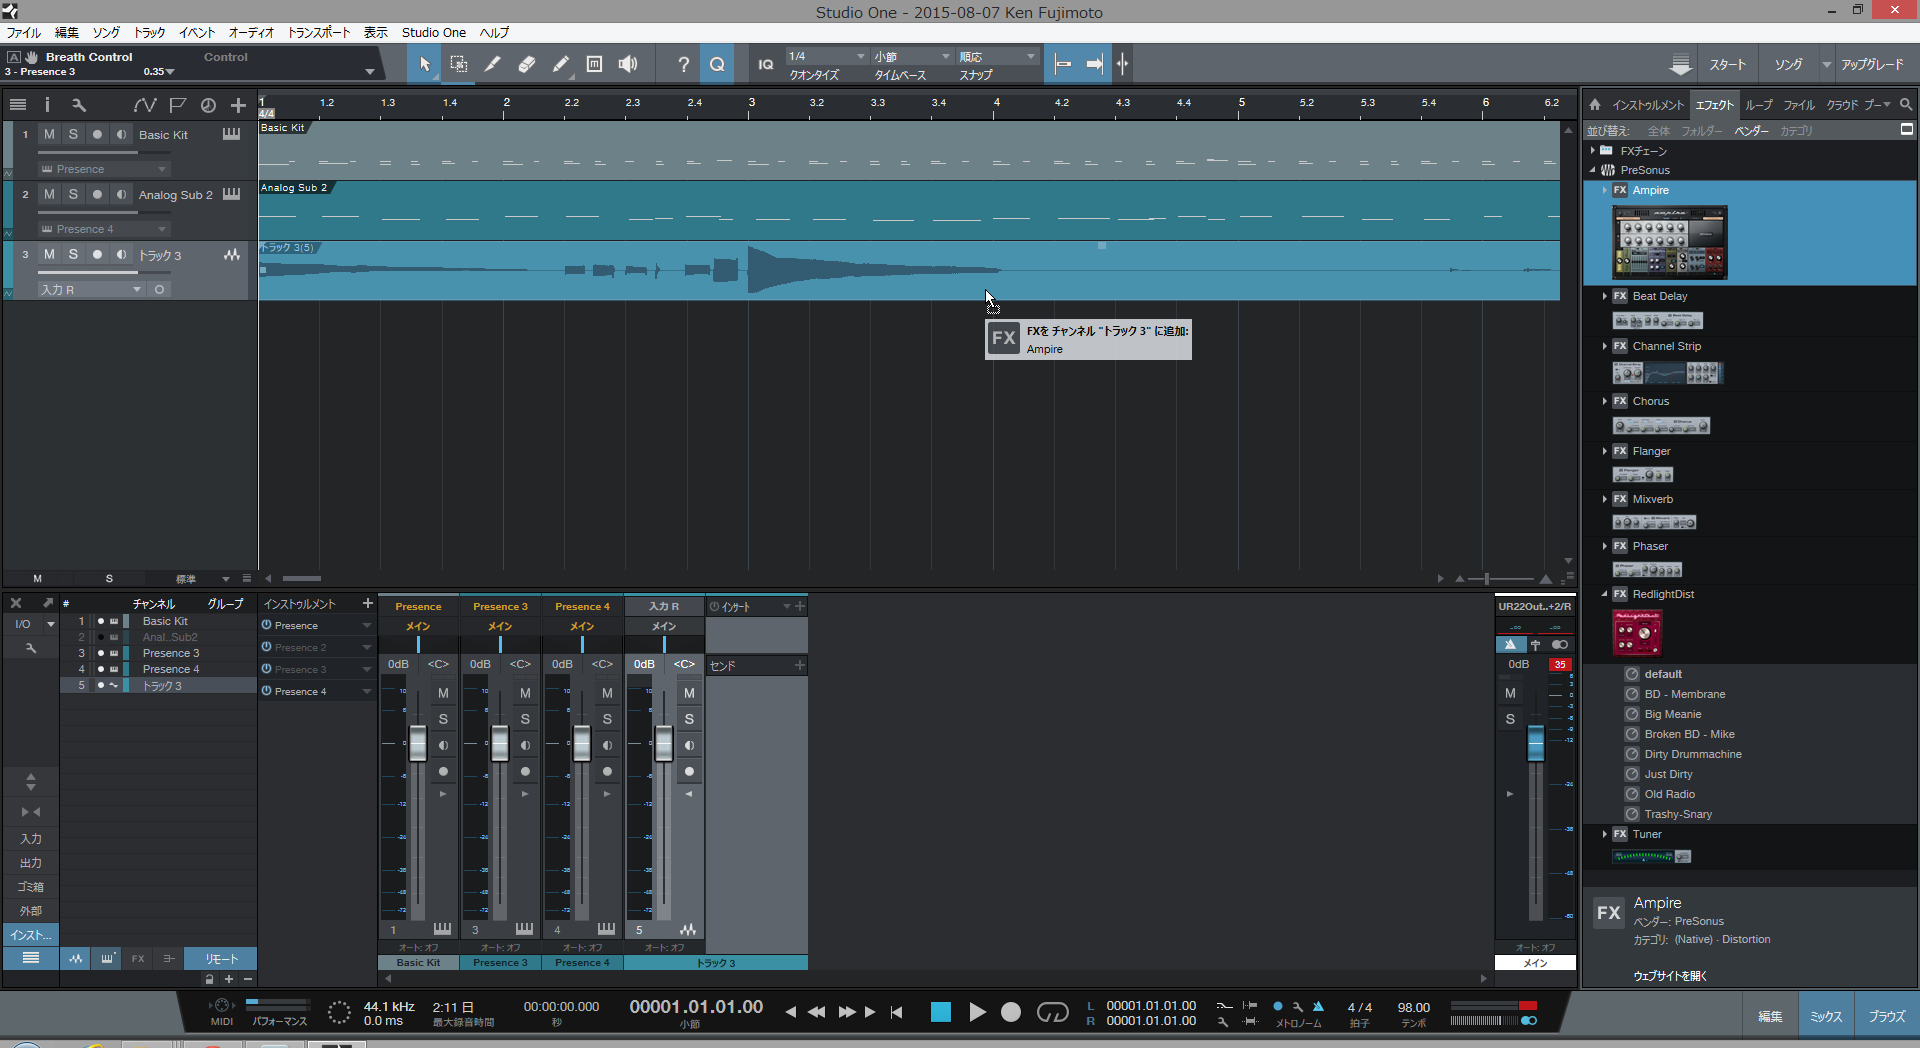The image size is (1920, 1048).
Task: Open the quantize 1/4 dropdown
Action: 827,56
